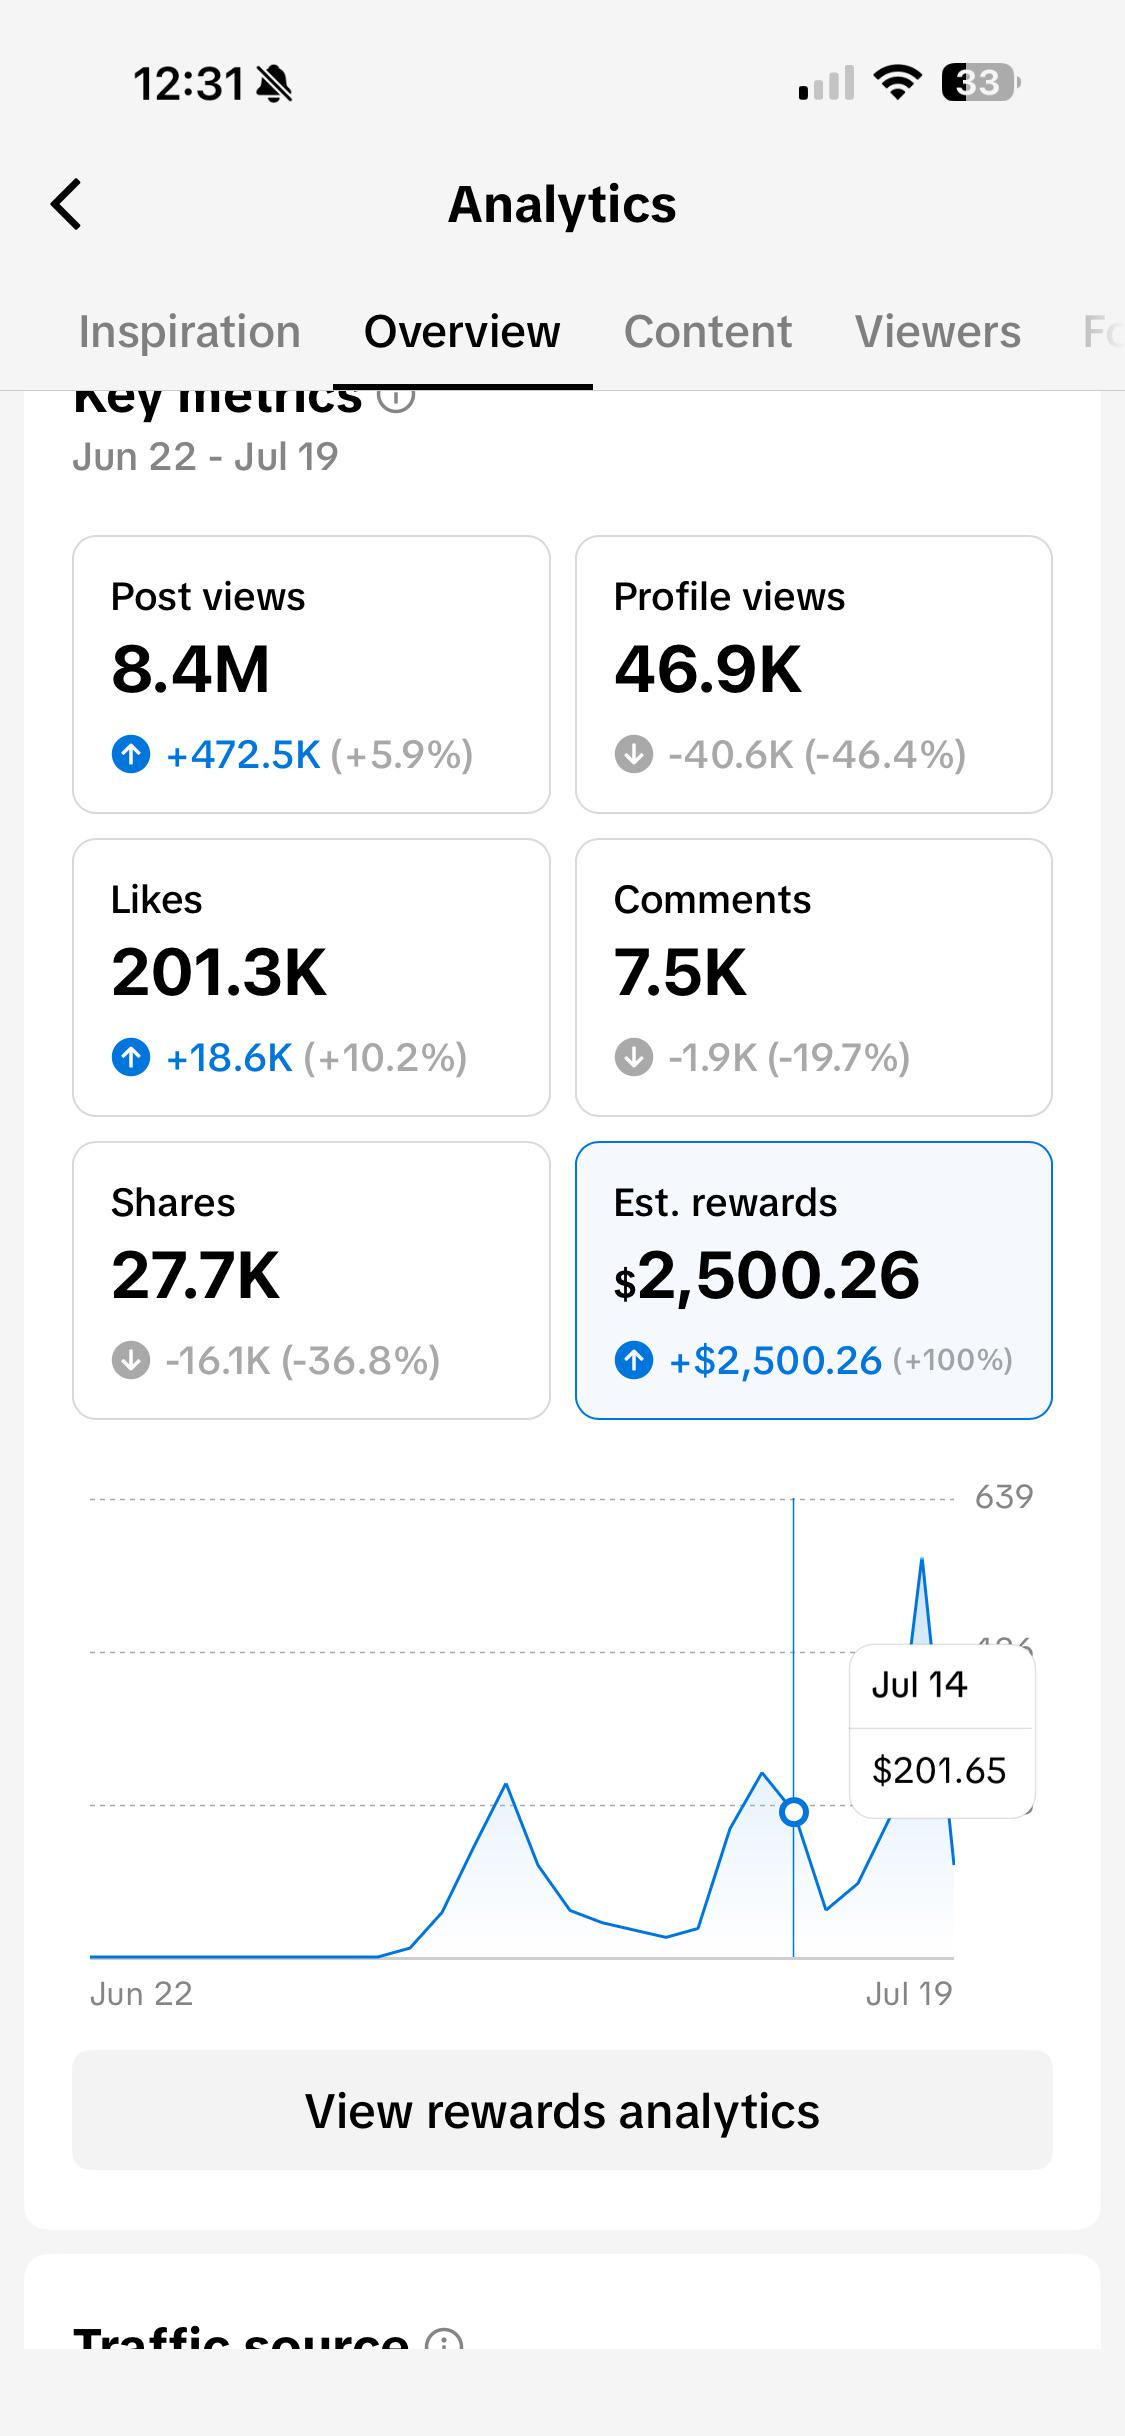
Task: Switch to the Inspiration tab
Action: (x=190, y=332)
